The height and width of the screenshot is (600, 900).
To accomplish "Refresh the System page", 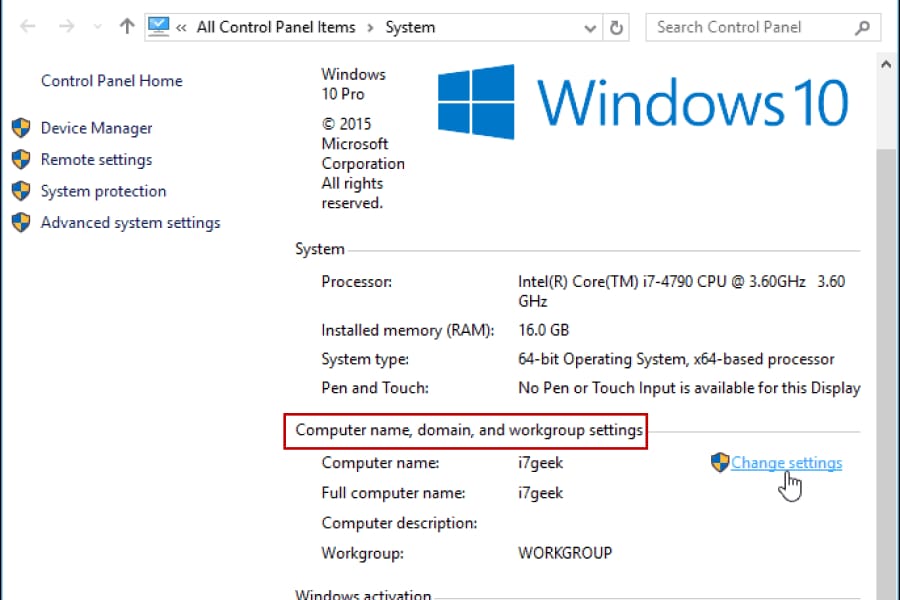I will click(x=616, y=28).
